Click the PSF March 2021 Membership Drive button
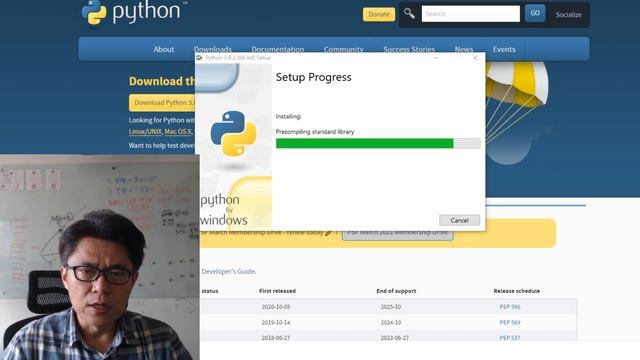 coord(398,233)
